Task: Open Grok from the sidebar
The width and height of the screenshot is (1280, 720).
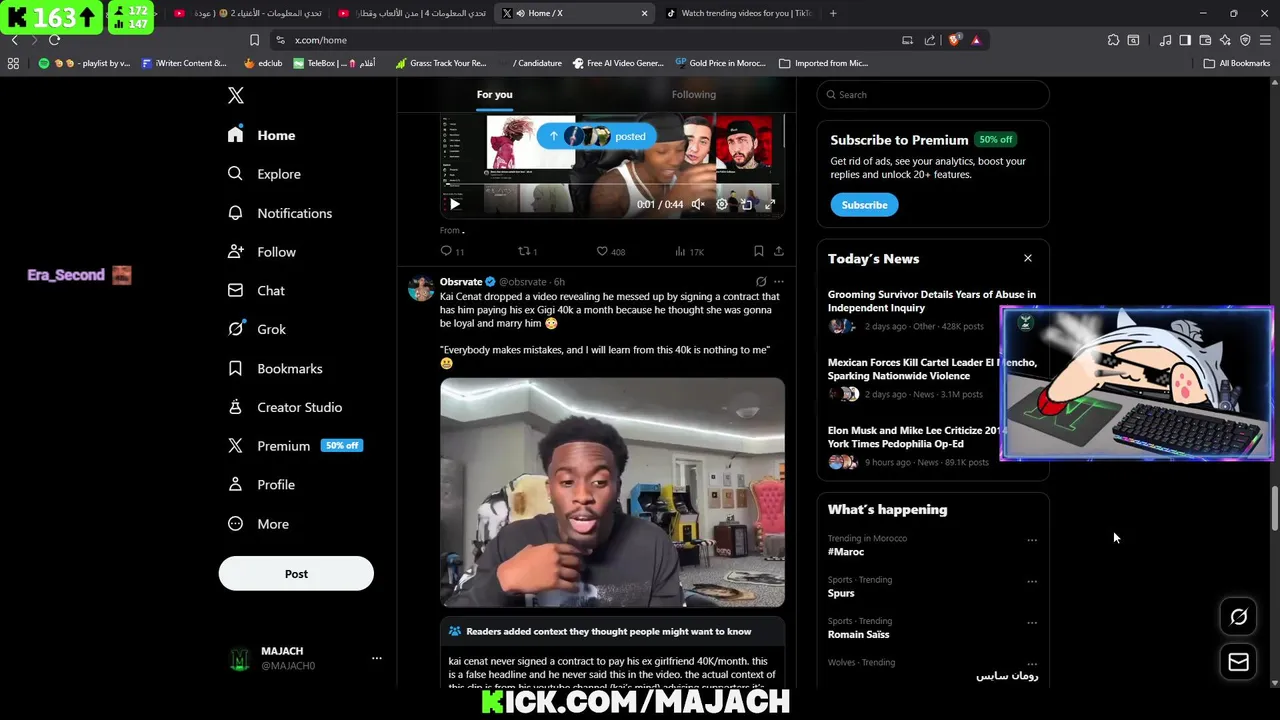Action: point(256,329)
